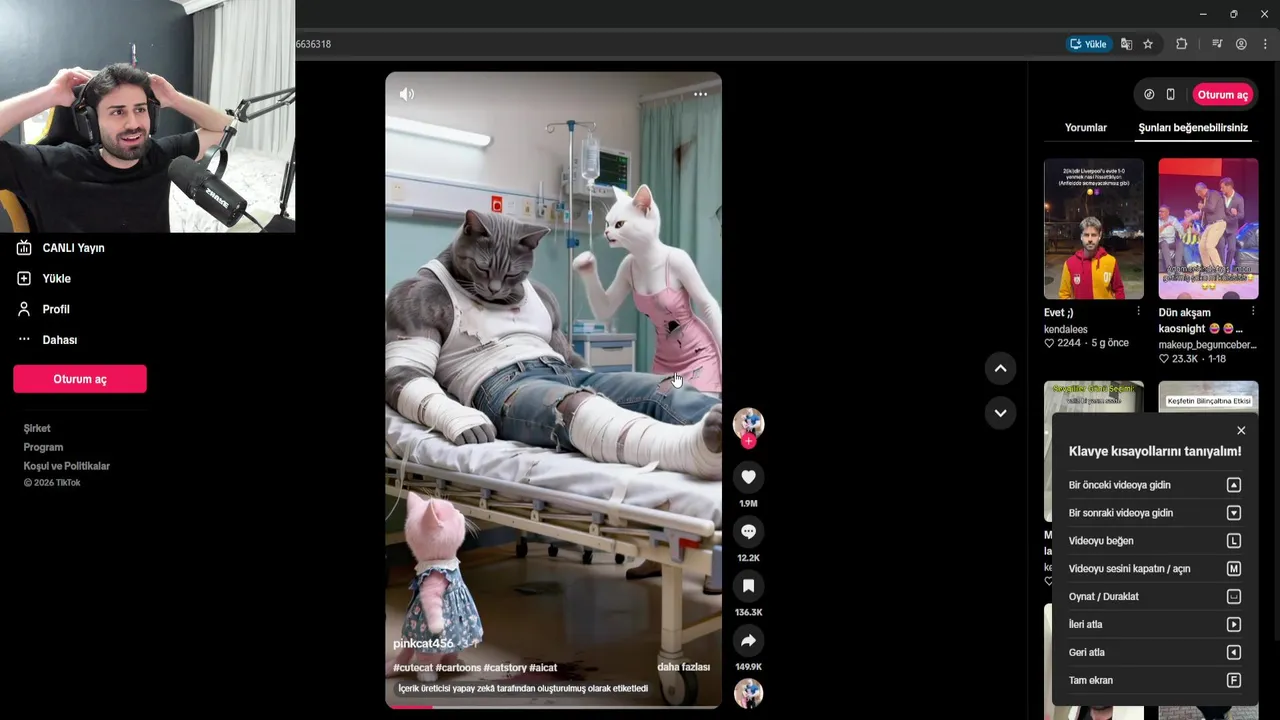Open the Program footer link

[43, 447]
